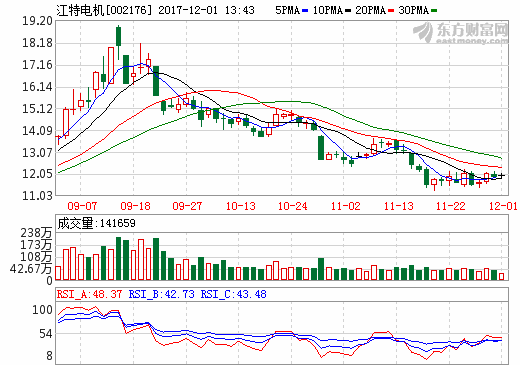Click the 30PMA green legend swatch
Image resolution: width=520 pixels, height=365 pixels.
434,11
